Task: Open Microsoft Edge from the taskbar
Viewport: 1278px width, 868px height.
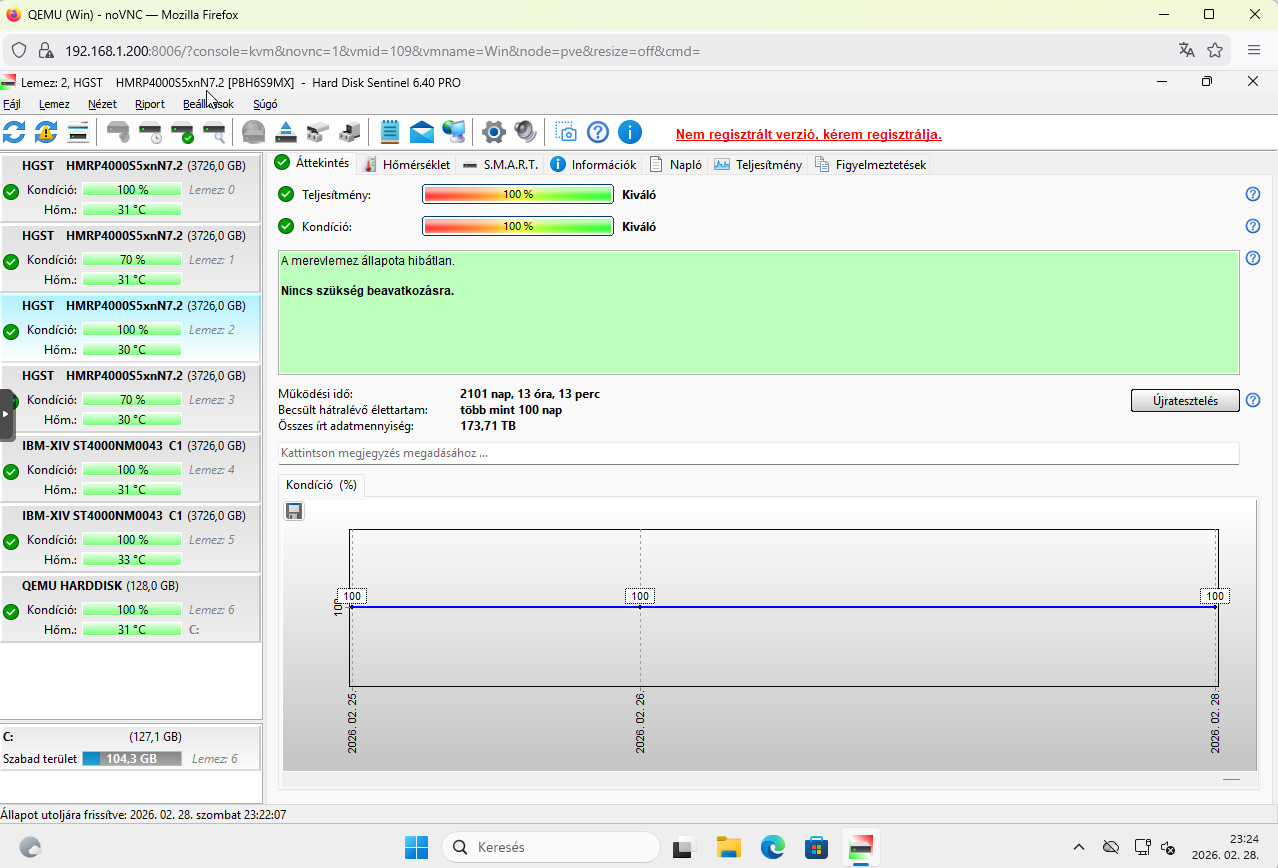Action: [x=772, y=847]
